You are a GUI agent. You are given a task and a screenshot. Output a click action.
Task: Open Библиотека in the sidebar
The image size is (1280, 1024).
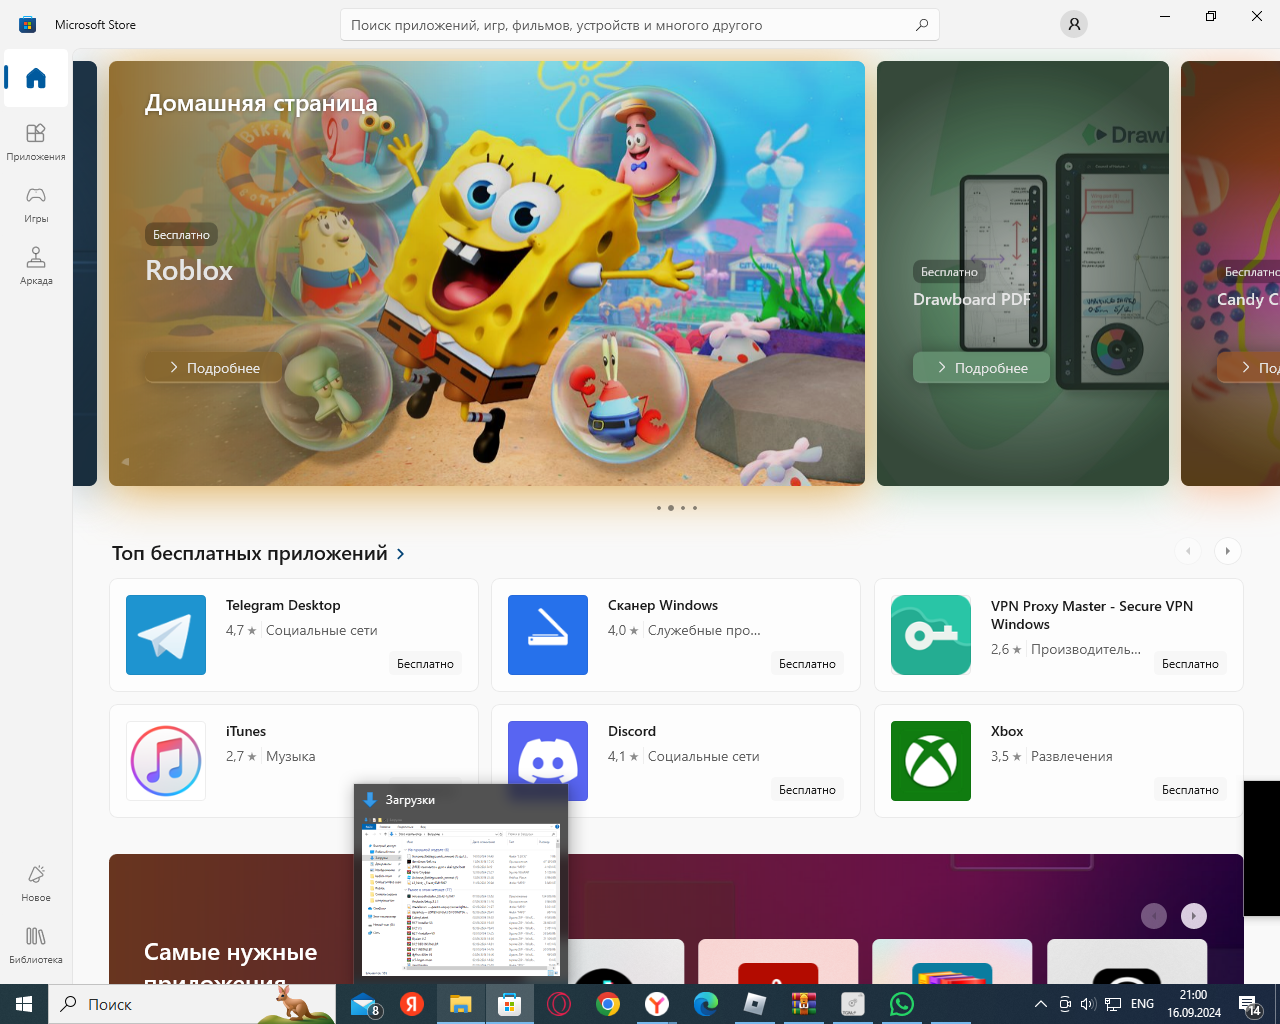coord(36,945)
